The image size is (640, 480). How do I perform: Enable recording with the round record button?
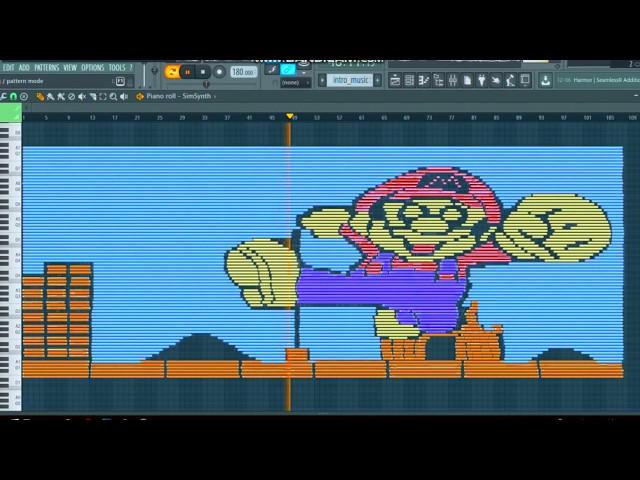[x=219, y=72]
